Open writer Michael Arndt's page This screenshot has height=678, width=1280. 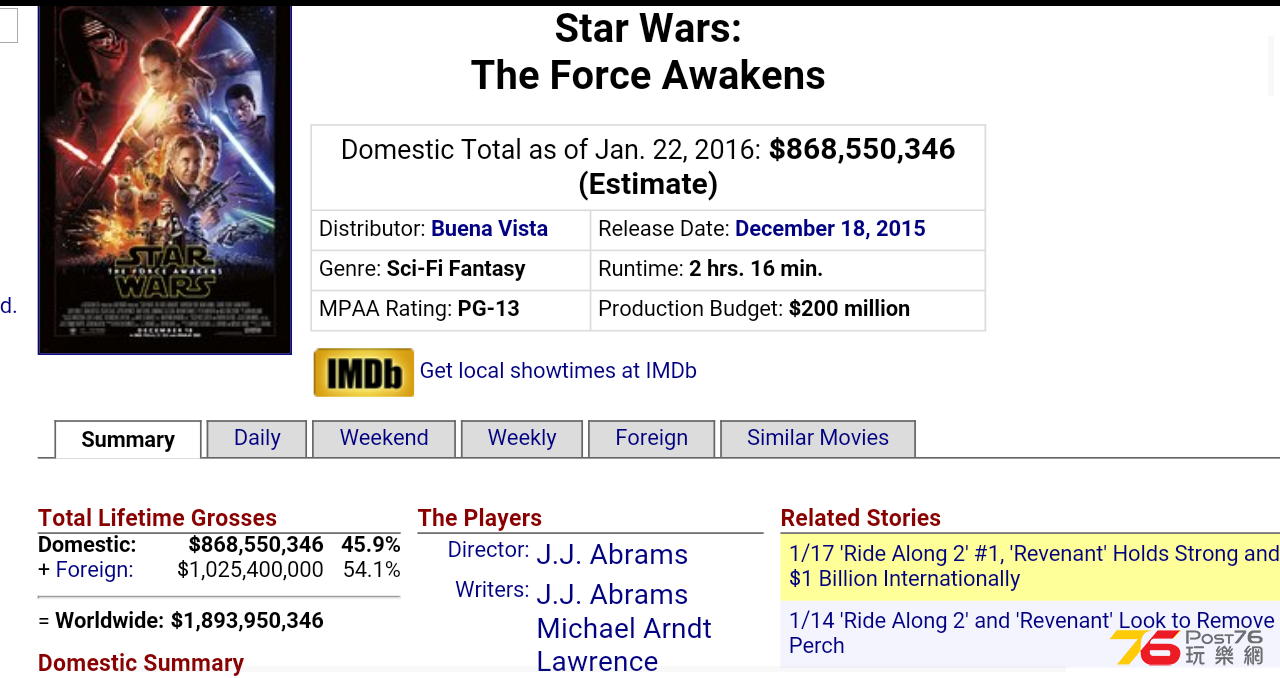coord(624,629)
